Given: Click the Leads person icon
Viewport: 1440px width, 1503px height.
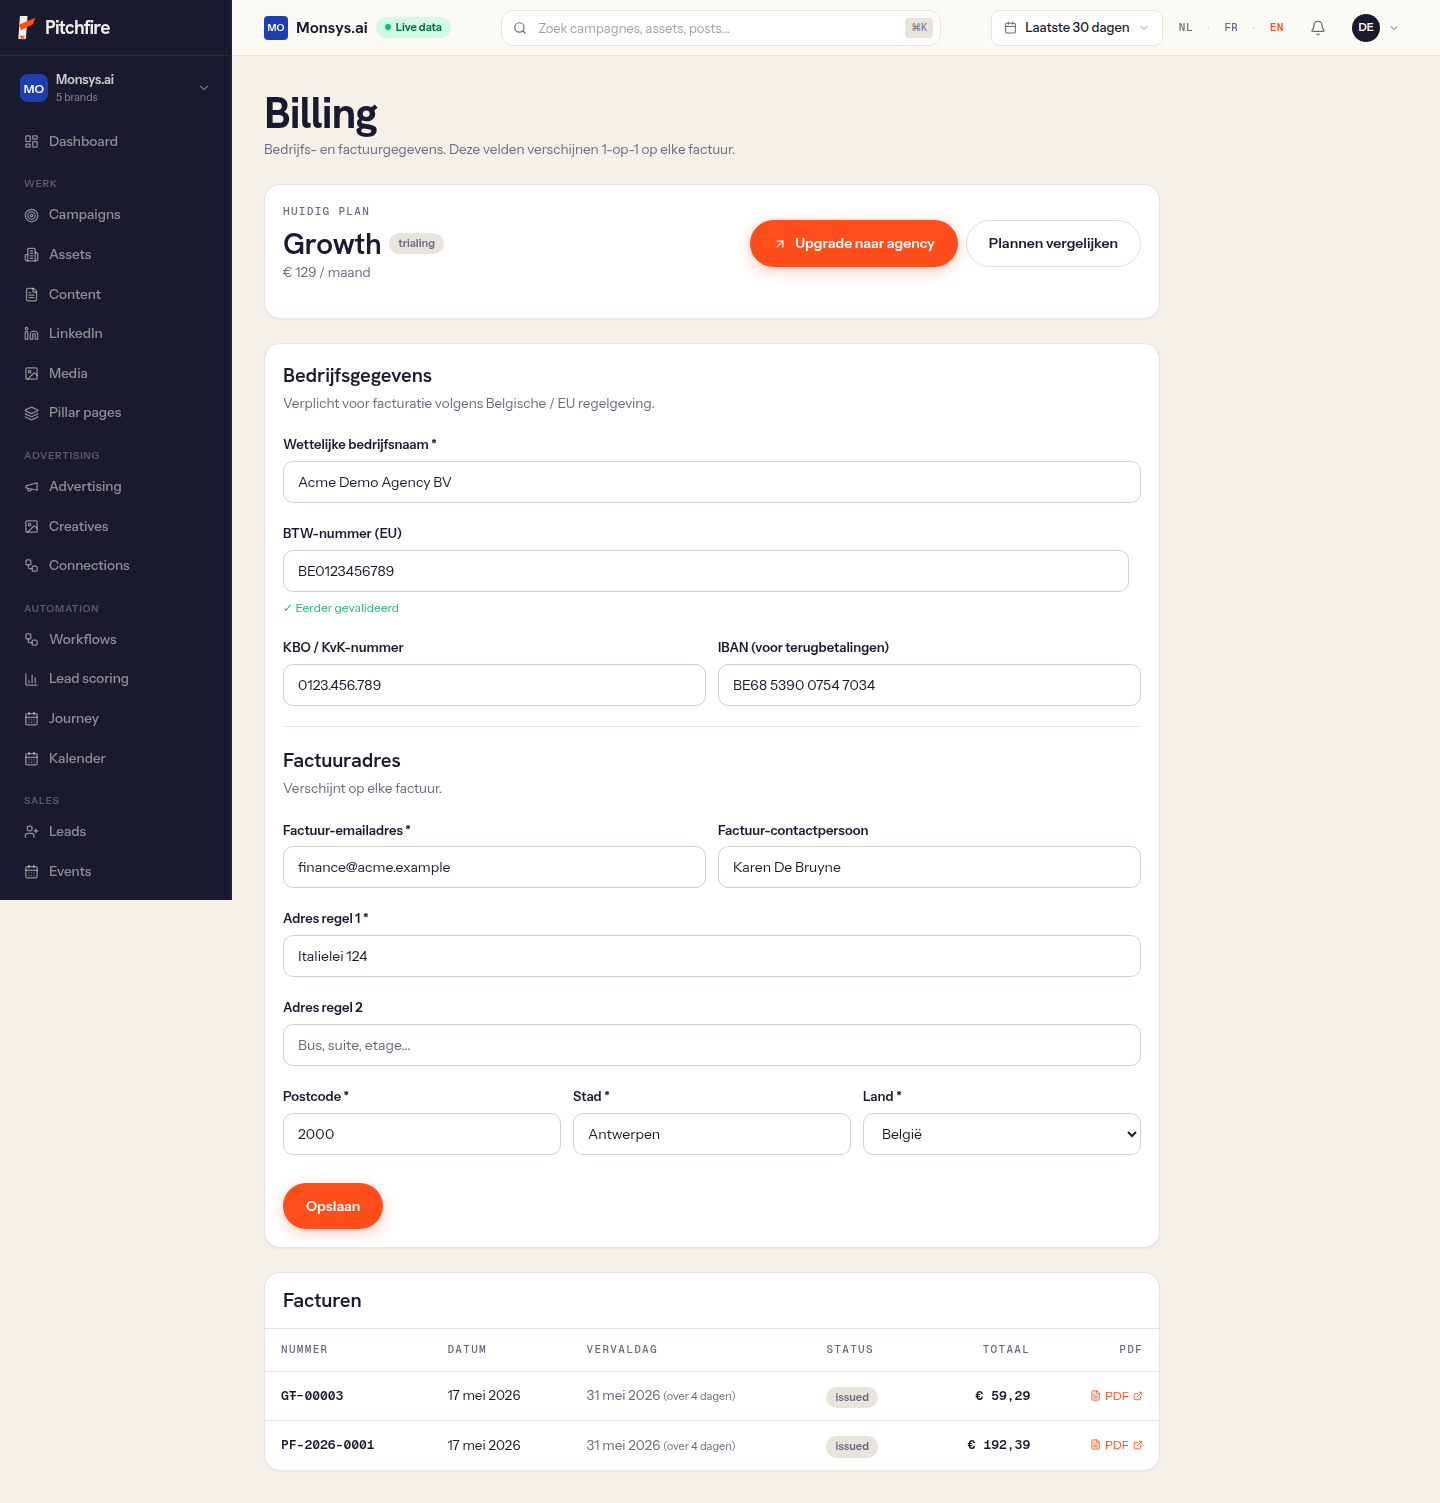Looking at the screenshot, I should tap(31, 832).
